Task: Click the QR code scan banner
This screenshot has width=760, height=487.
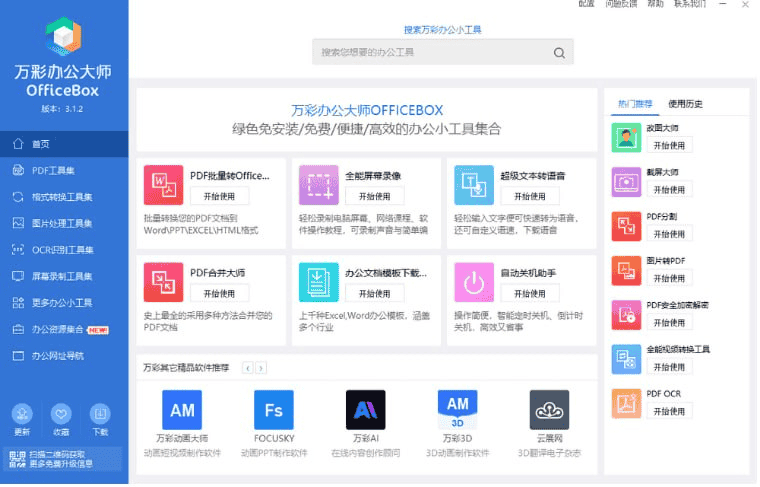Action: (62, 460)
